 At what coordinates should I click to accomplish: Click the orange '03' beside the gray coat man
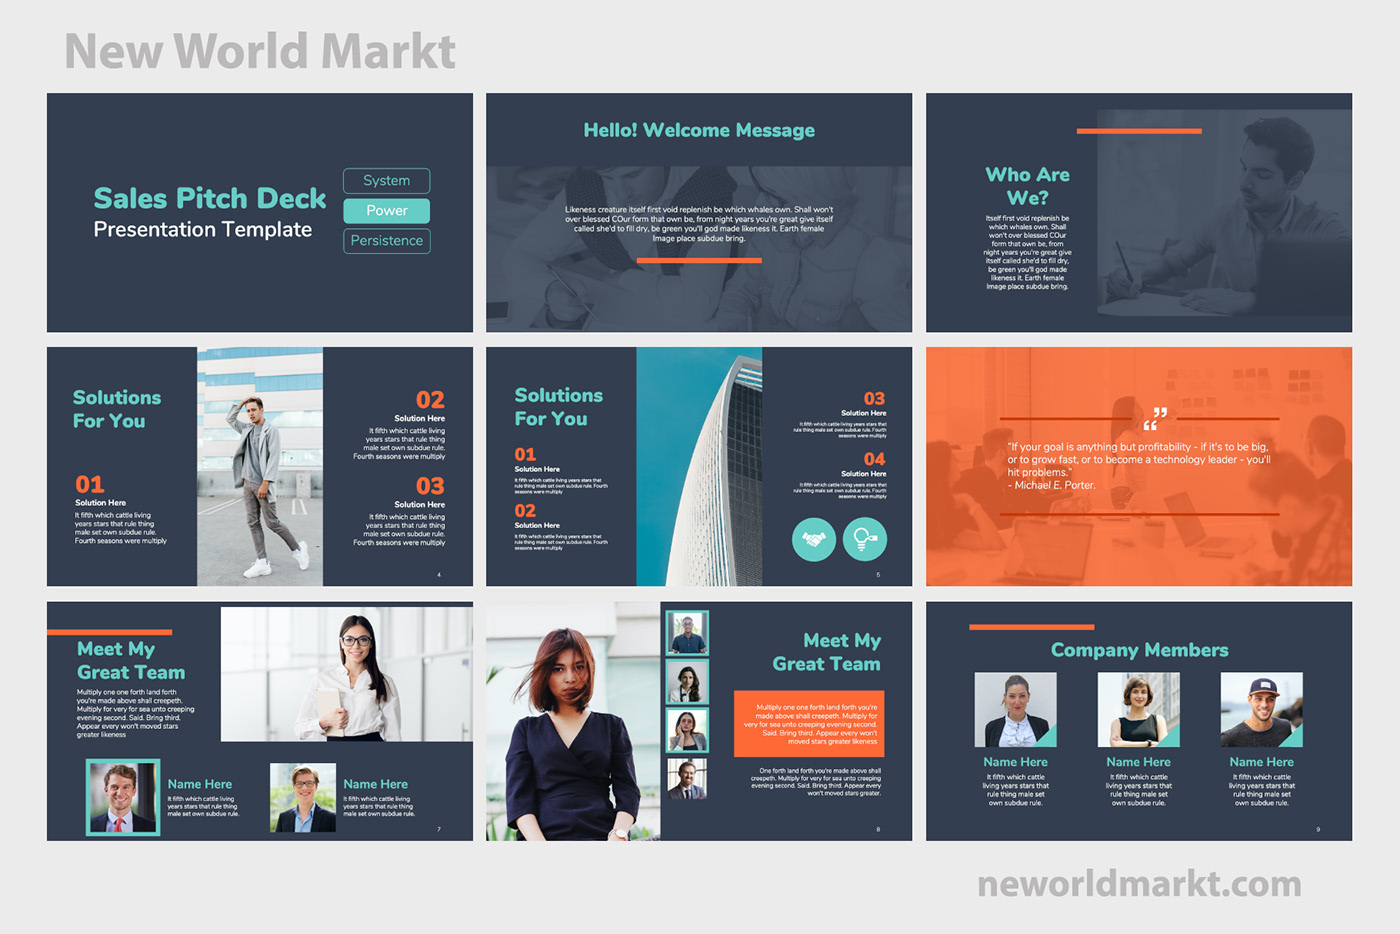430,486
